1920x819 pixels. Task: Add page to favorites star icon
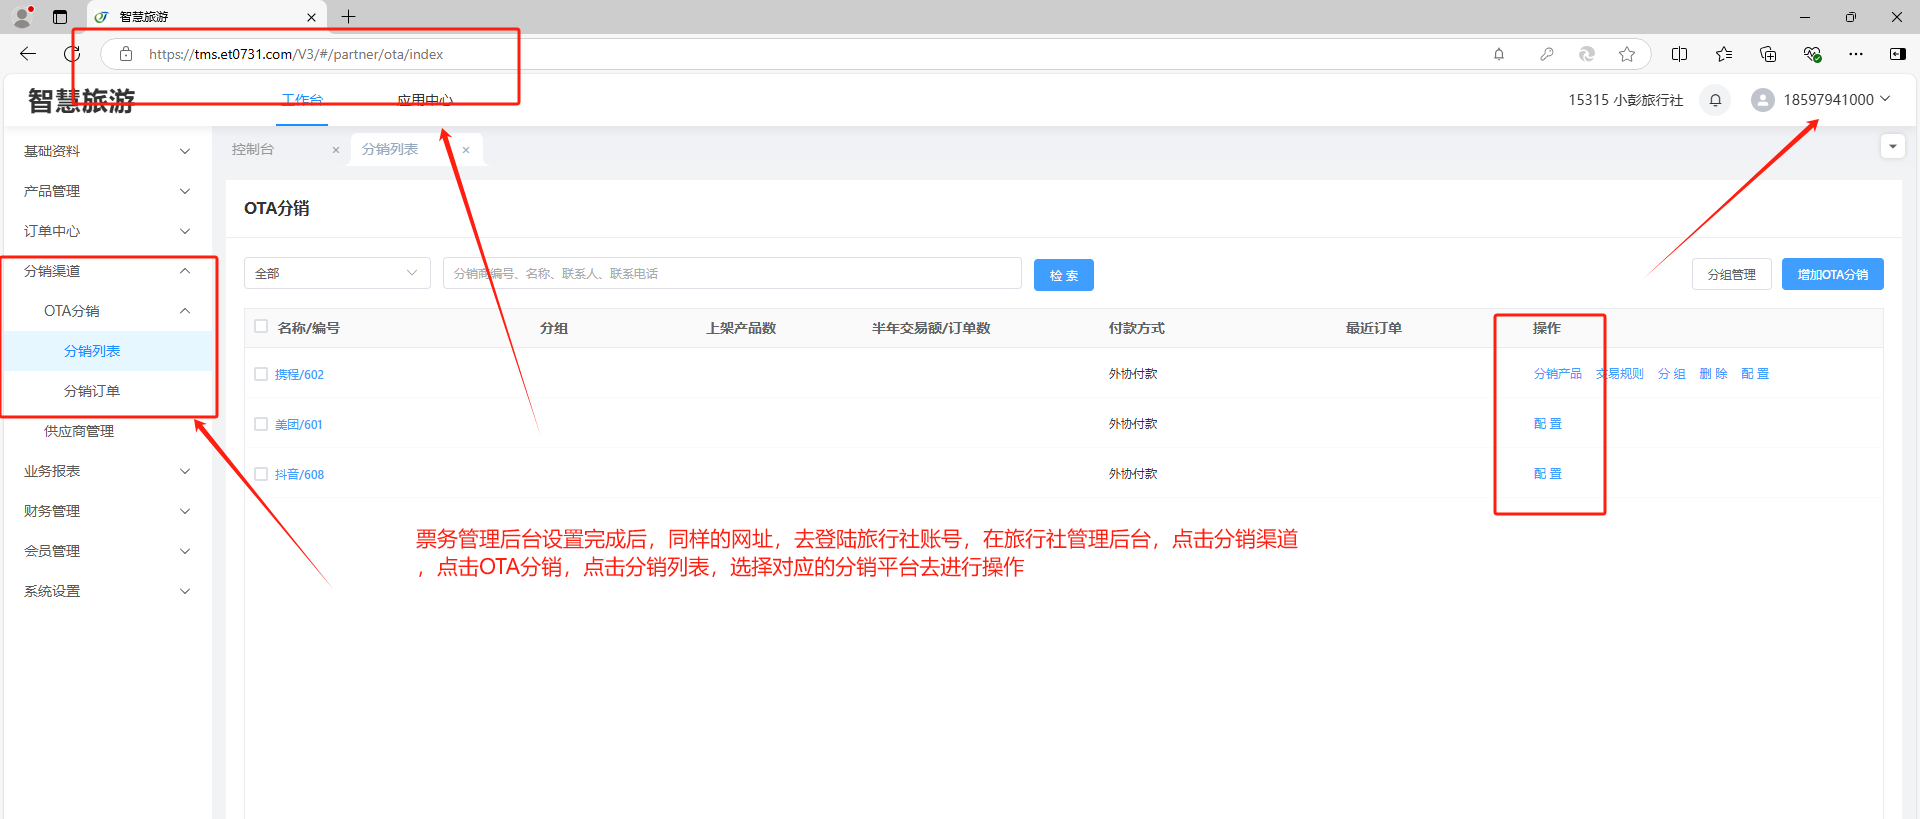tap(1627, 54)
